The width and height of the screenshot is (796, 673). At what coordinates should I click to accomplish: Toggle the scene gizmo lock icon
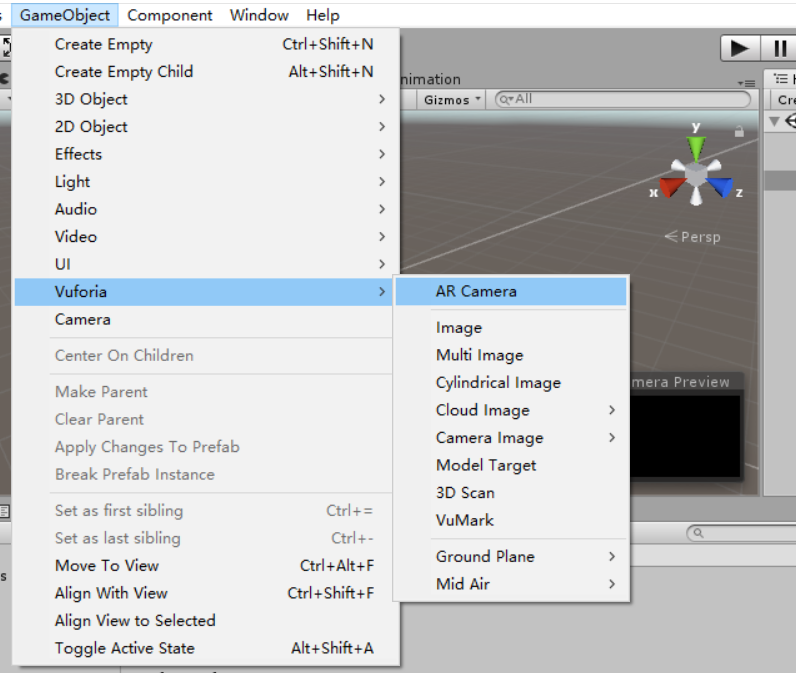pos(739,131)
